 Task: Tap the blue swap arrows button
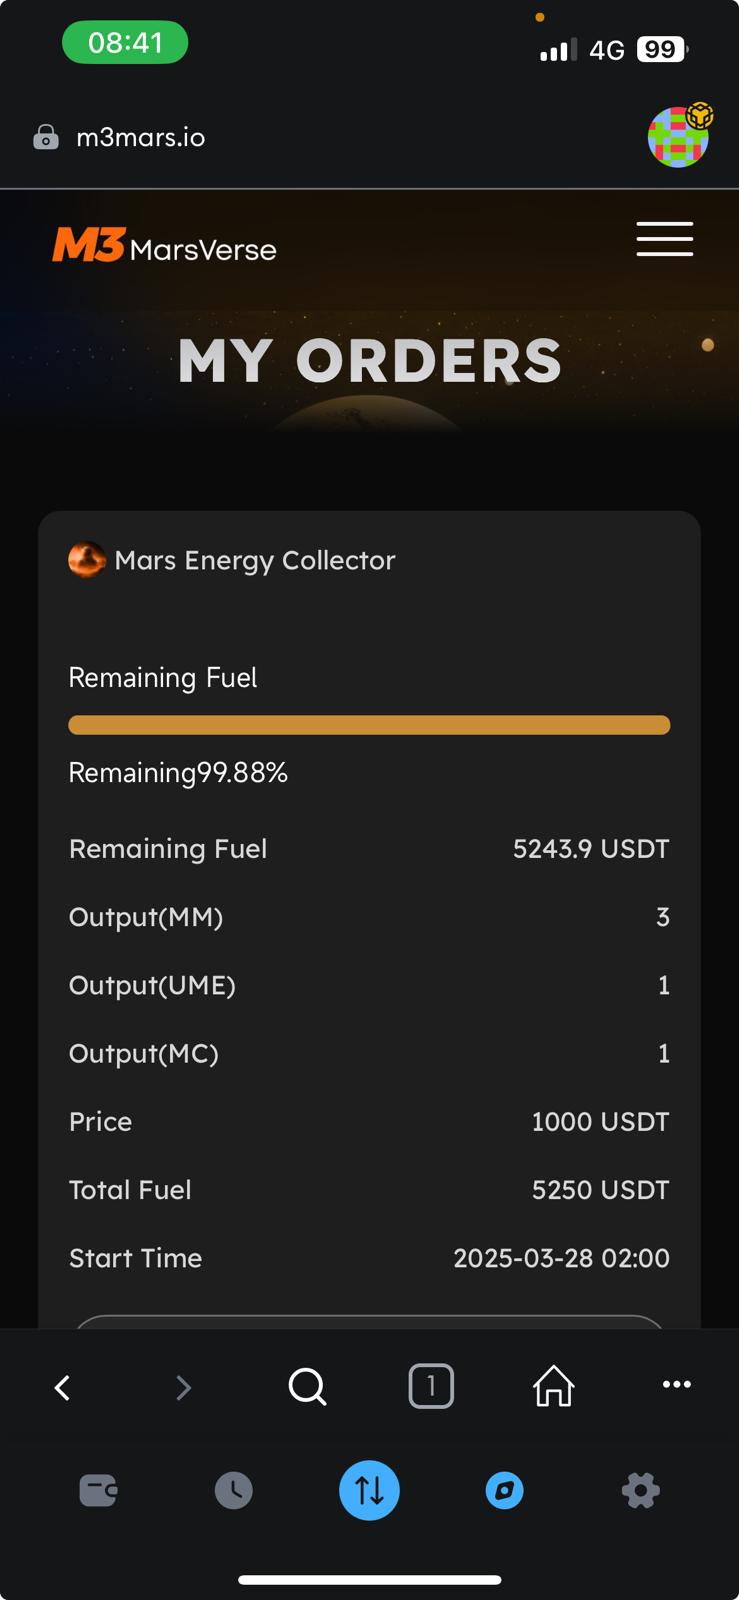coord(369,1491)
